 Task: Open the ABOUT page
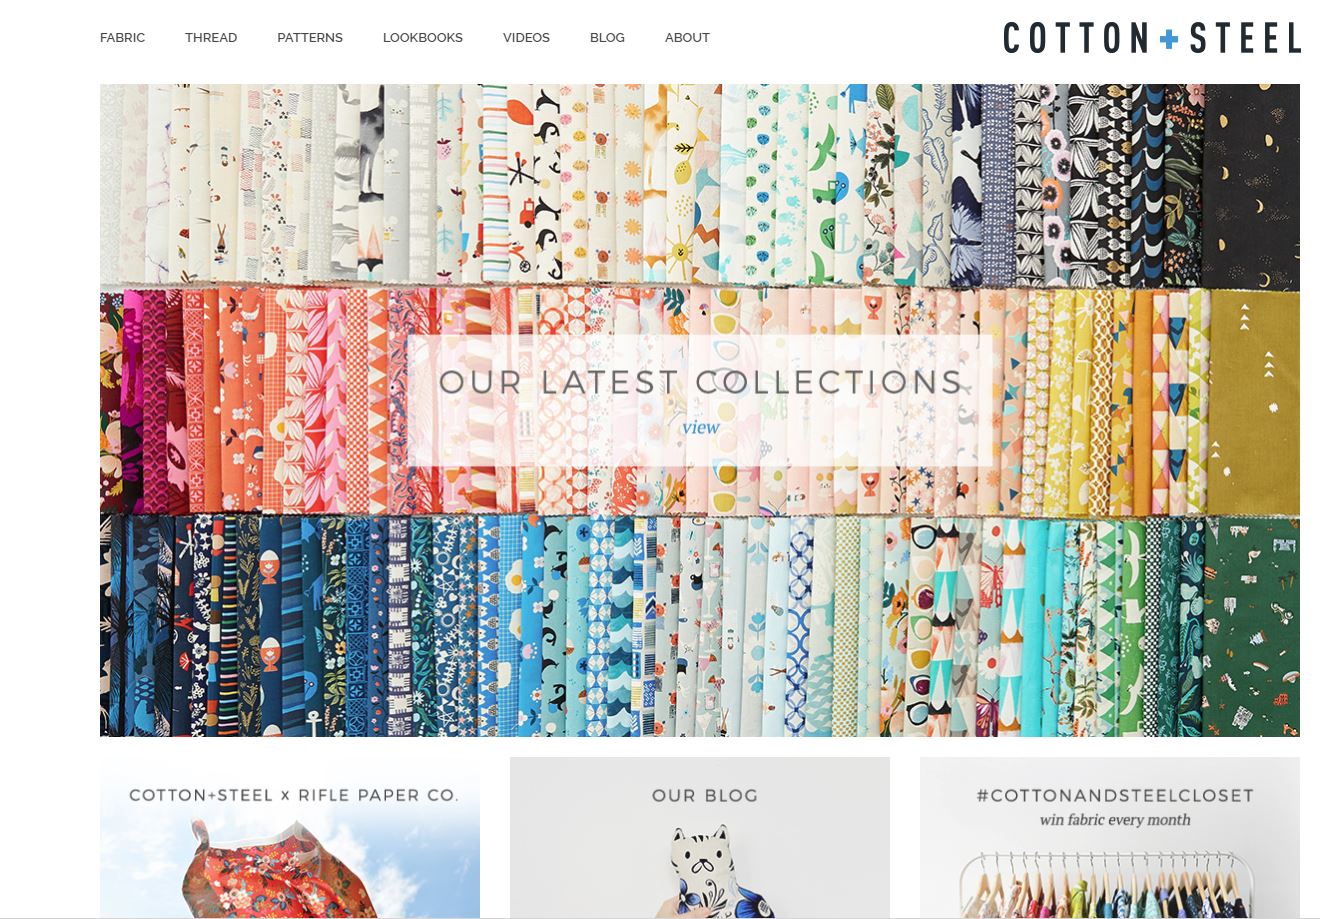point(687,38)
